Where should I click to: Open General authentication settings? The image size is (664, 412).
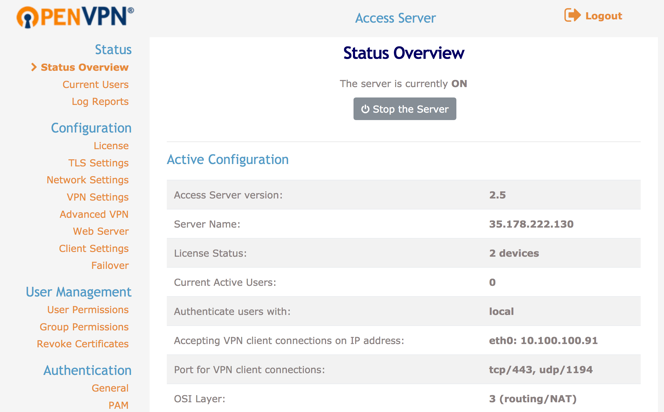pyautogui.click(x=110, y=388)
